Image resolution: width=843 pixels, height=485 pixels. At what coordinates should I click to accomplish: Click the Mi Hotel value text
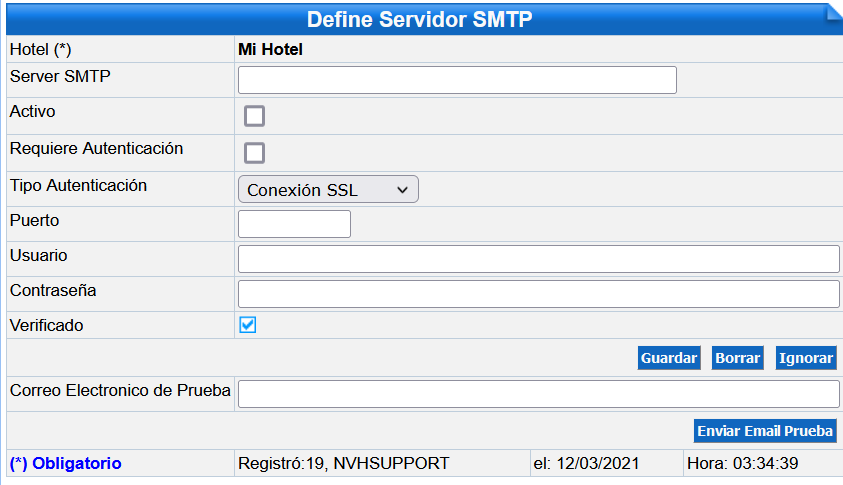pyautogui.click(x=270, y=49)
